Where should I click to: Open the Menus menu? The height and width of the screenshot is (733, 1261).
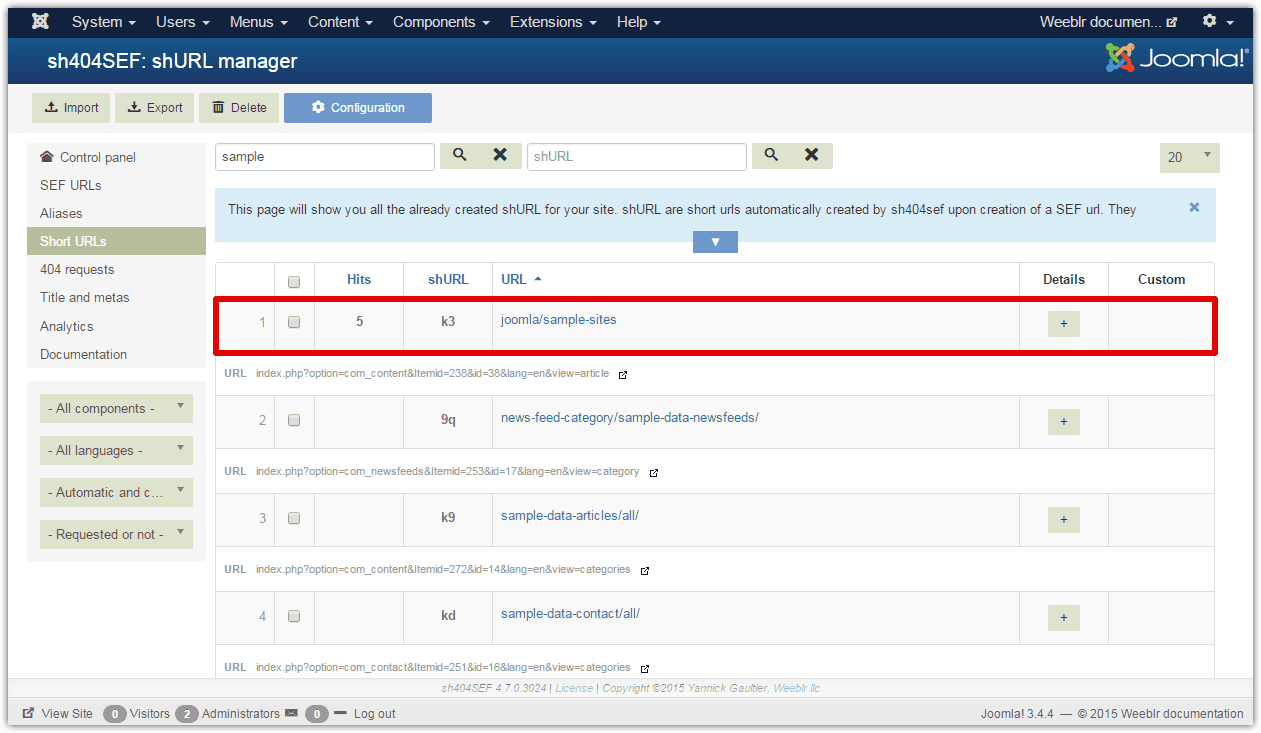[x=259, y=21]
